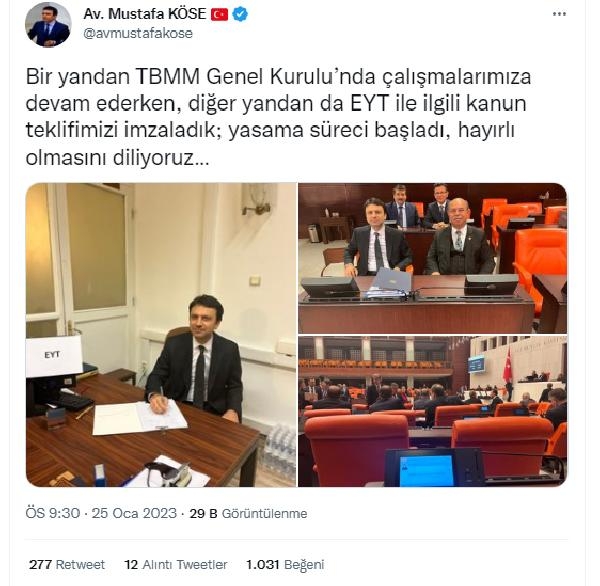Click the tweet's closing line 'olmasını diliyoruz...'
600x586 pixels.
tap(117, 158)
